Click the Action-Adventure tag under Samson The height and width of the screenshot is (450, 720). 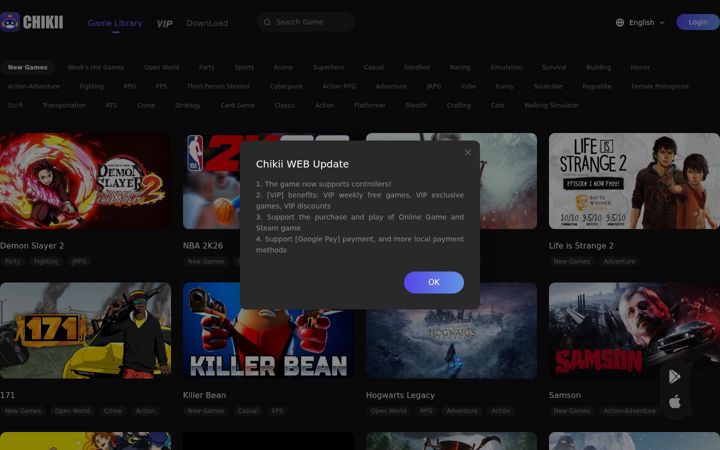coord(630,411)
